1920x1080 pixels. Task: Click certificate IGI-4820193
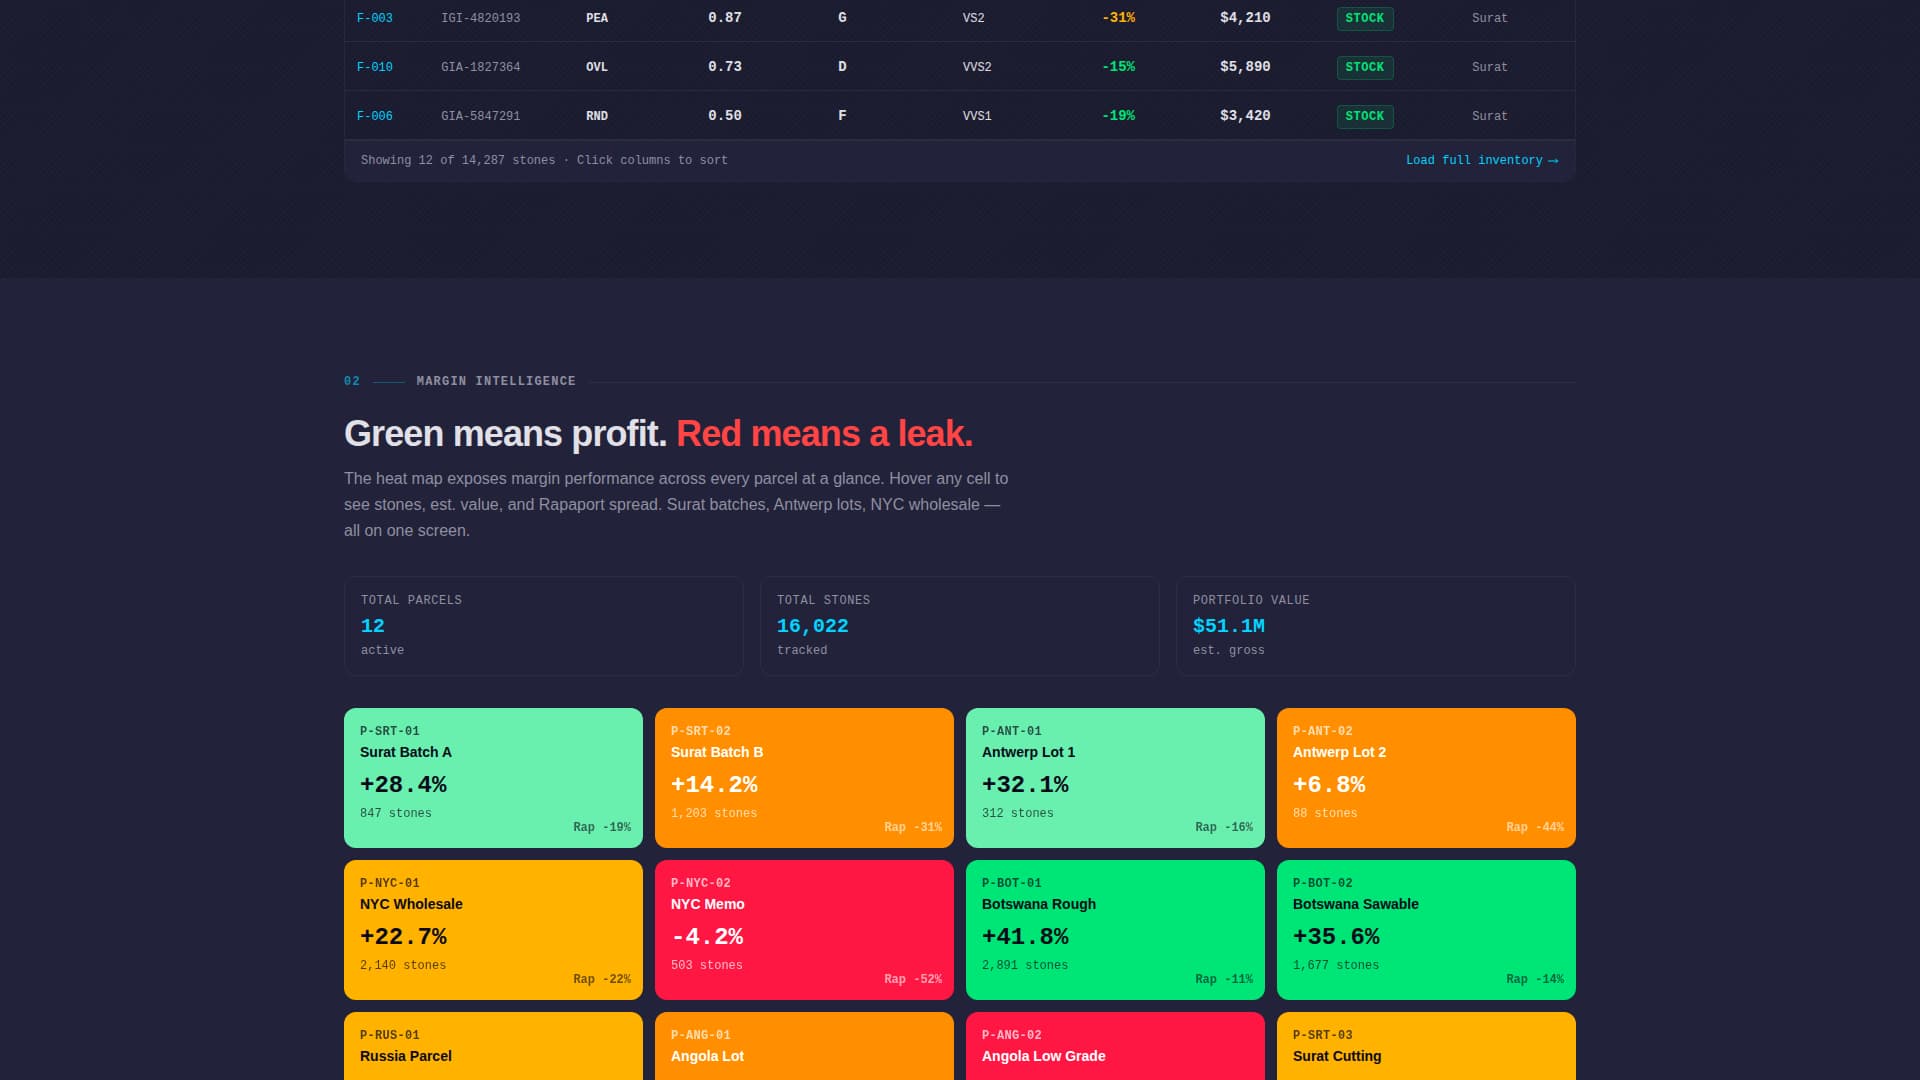pos(480,18)
